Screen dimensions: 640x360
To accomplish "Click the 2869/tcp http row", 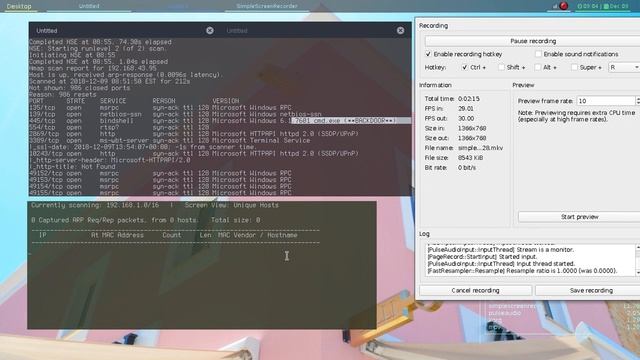I will [194, 133].
